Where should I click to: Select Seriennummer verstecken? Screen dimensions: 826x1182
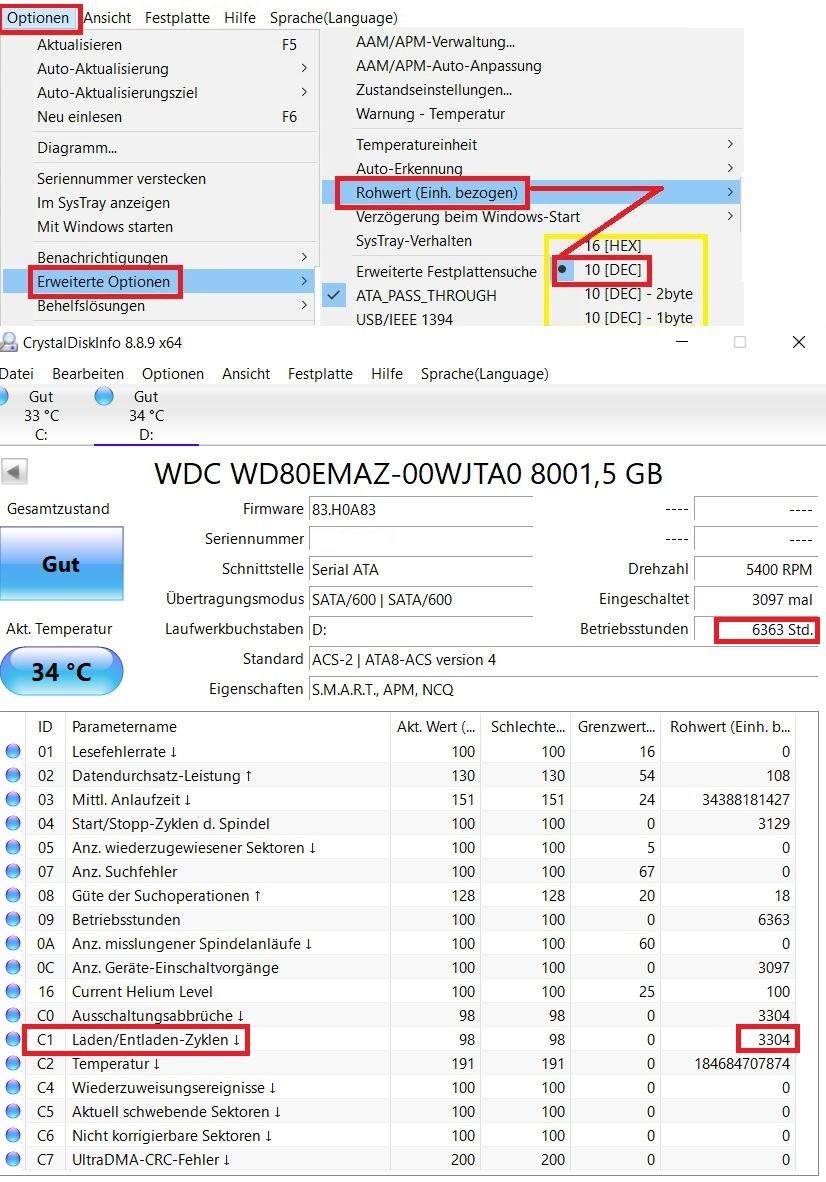point(159,179)
